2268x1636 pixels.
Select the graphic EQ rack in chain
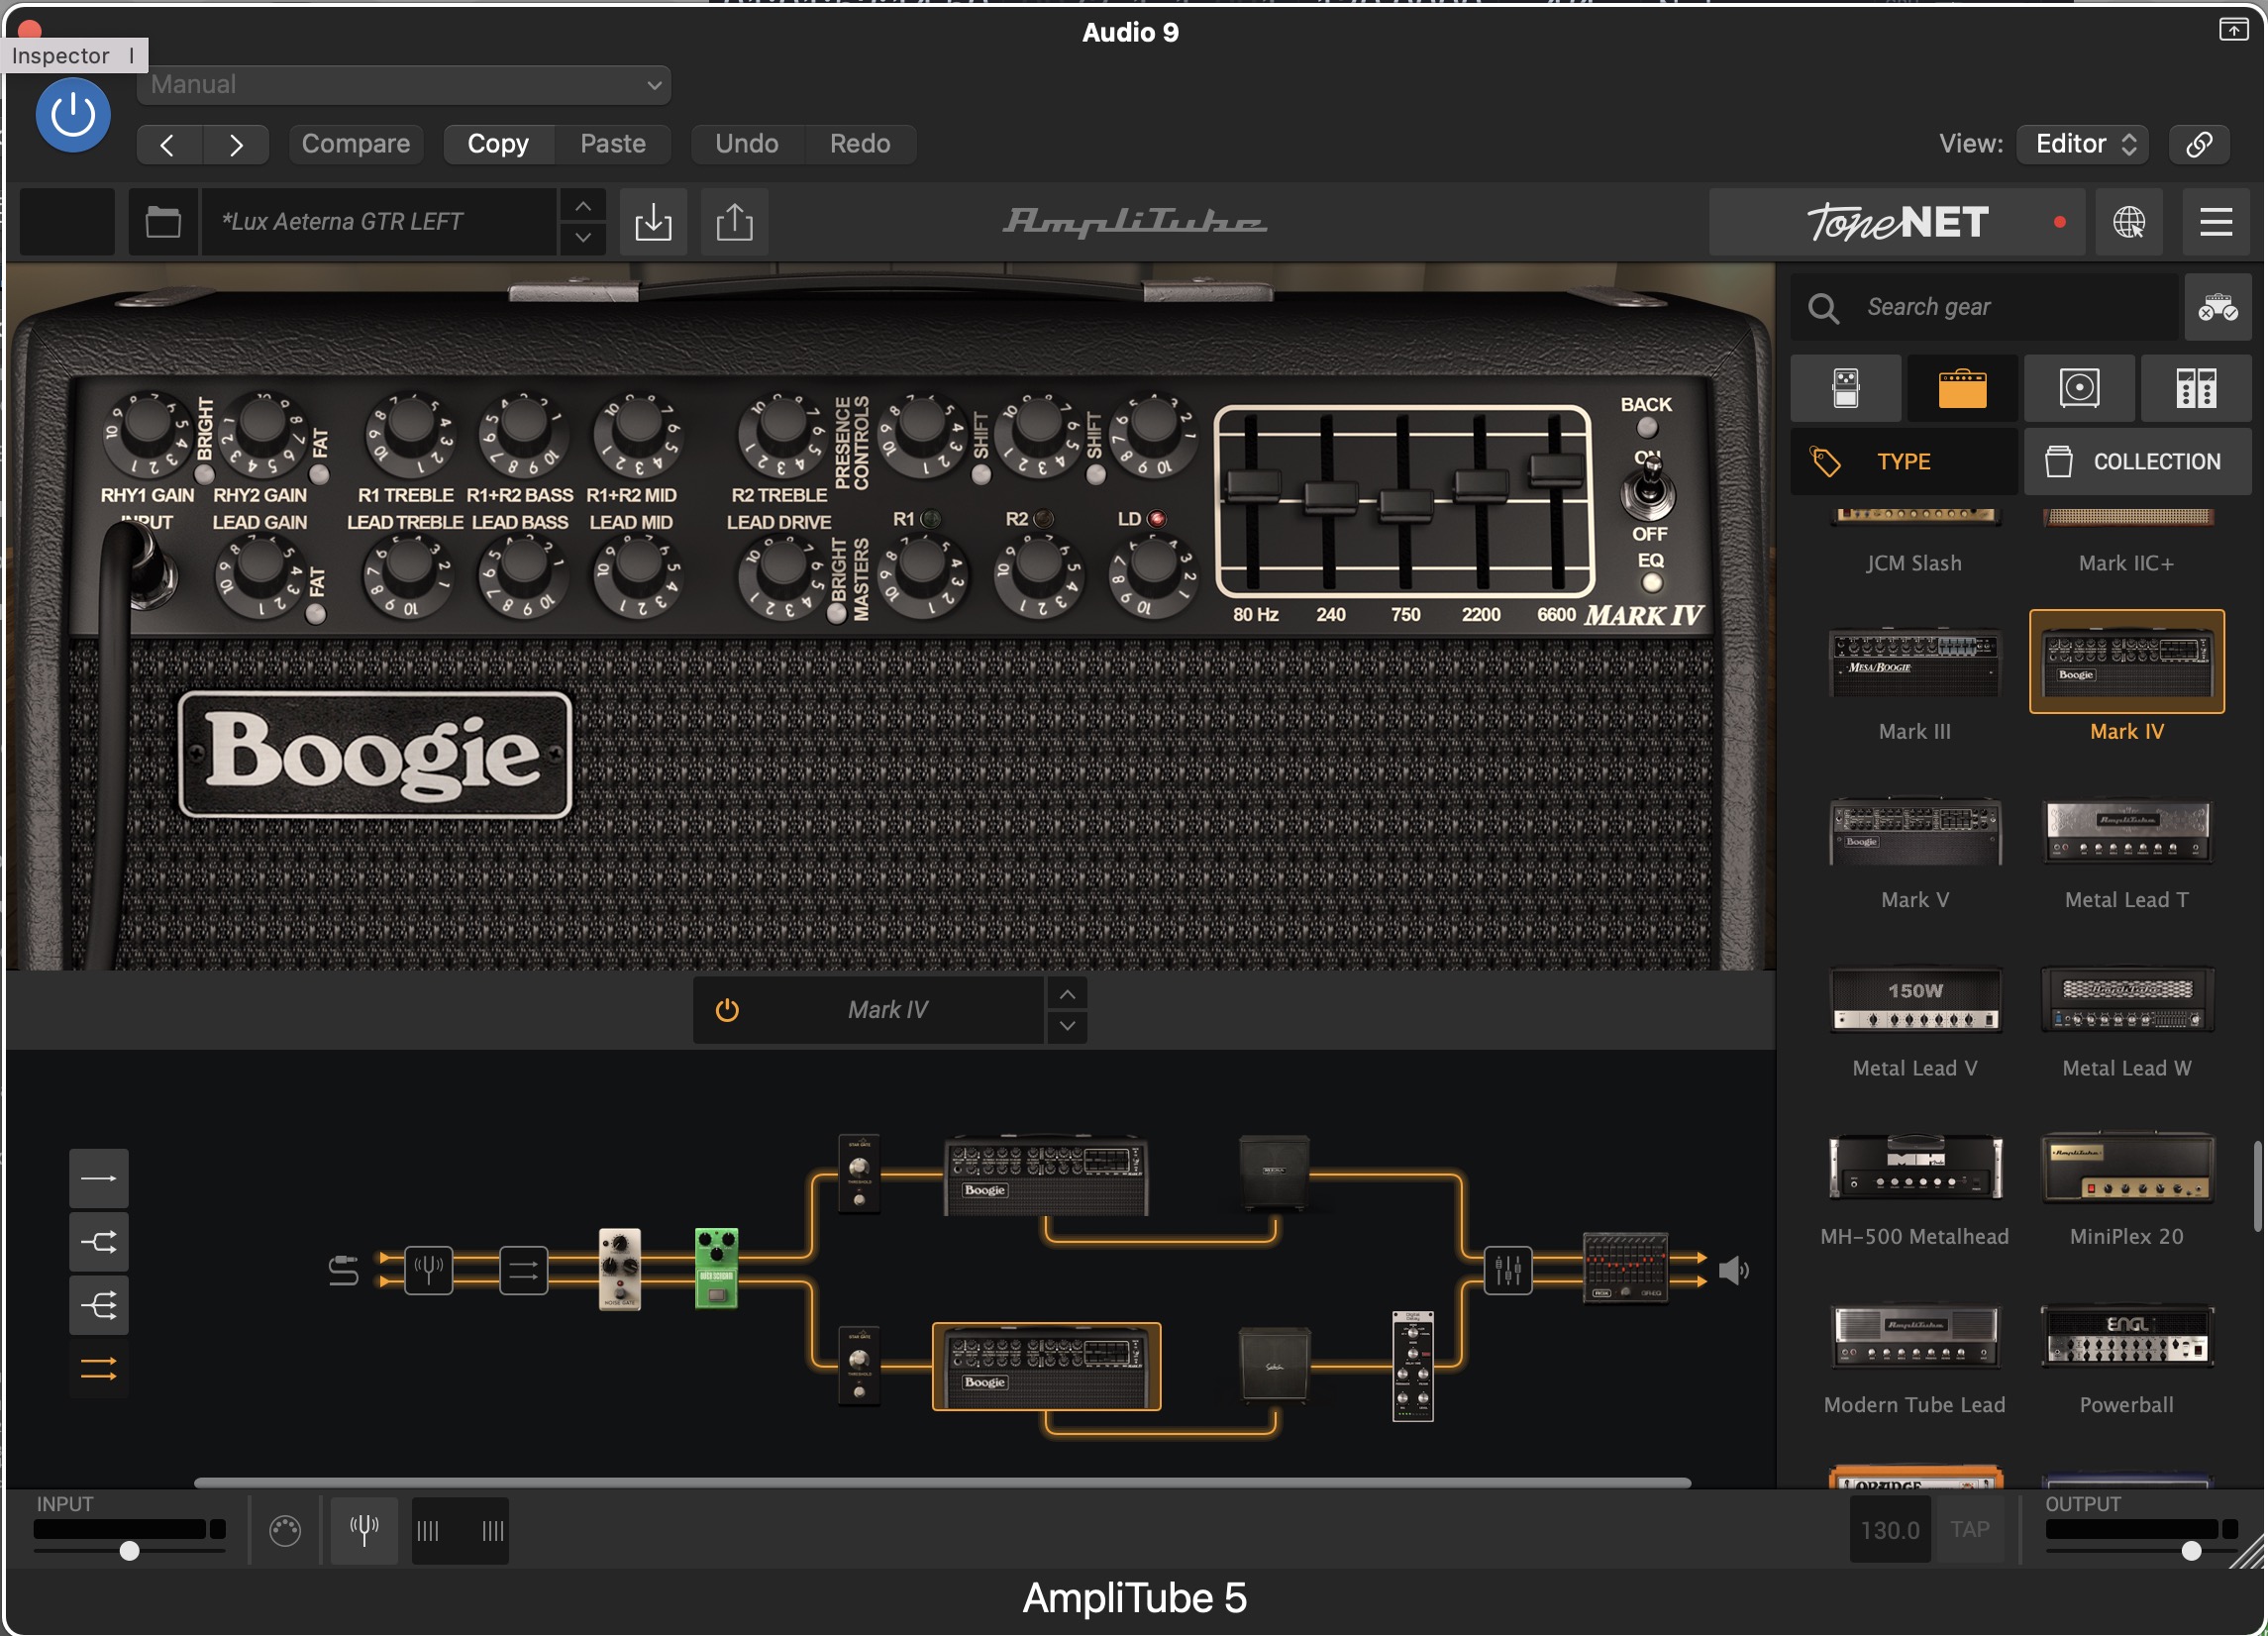pyautogui.click(x=1625, y=1268)
